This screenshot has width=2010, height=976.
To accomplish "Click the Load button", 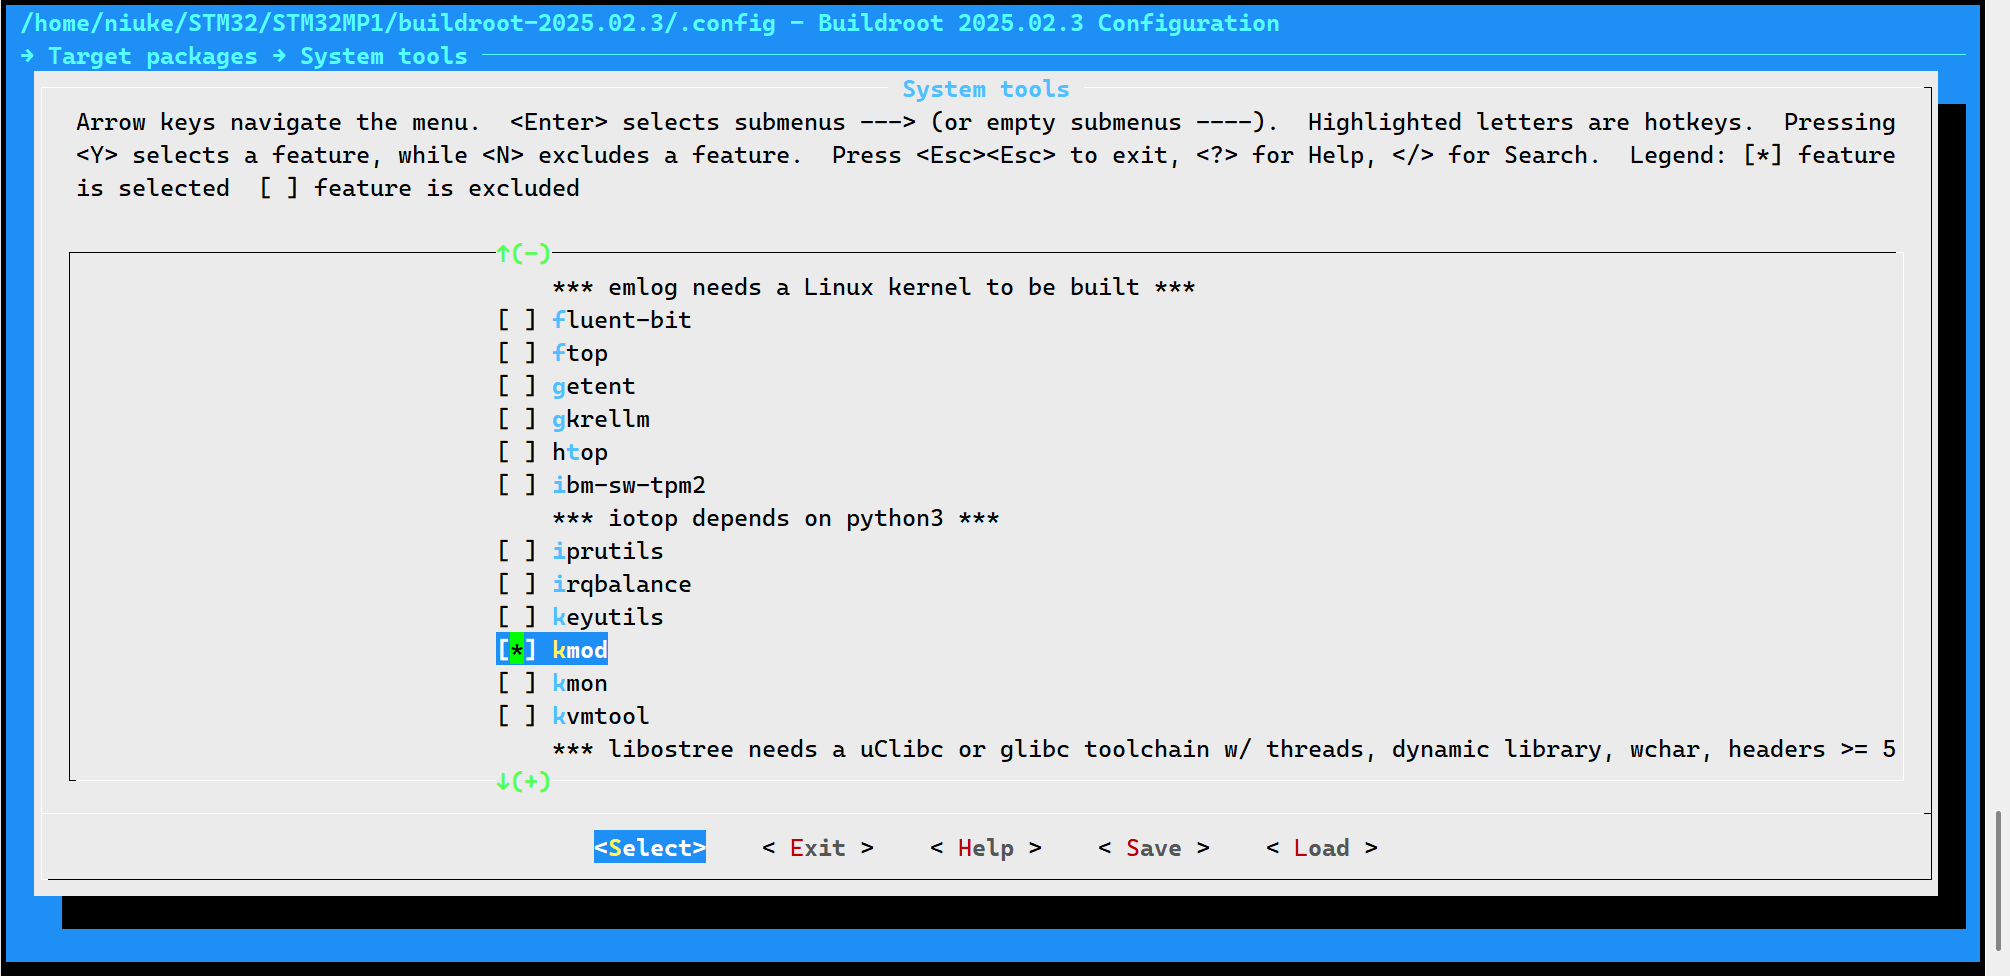I will pos(1322,847).
